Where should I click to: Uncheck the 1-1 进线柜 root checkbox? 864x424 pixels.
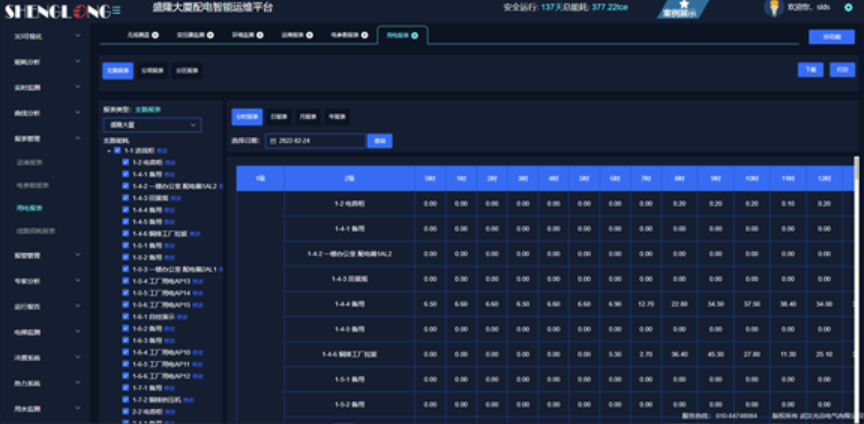[117, 151]
